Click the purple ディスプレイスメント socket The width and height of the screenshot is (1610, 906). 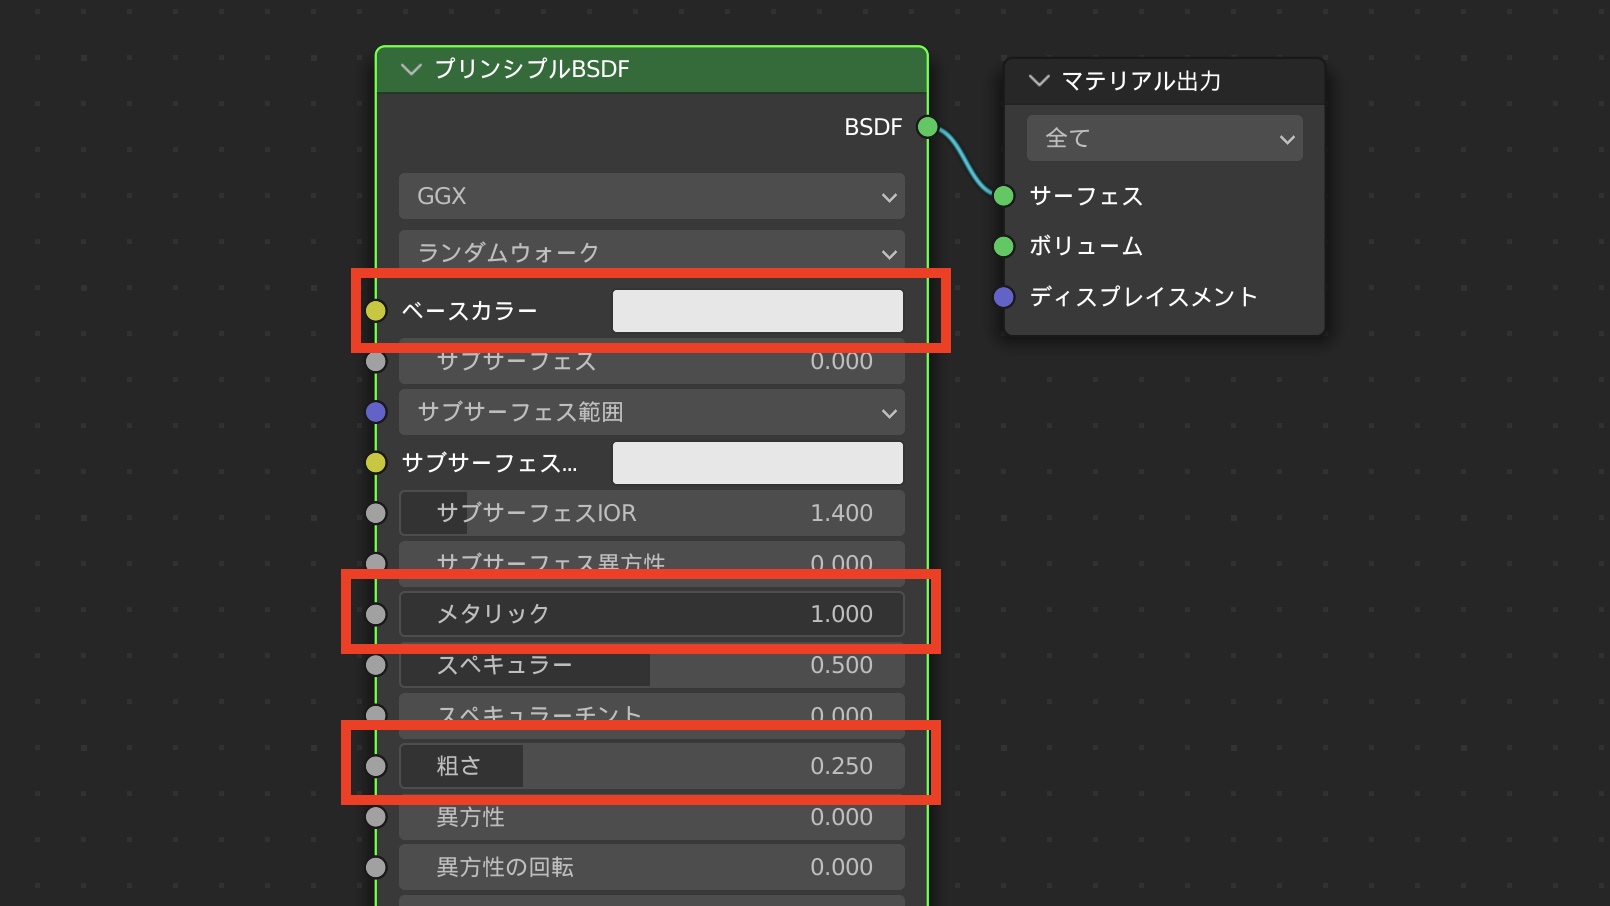point(1003,297)
